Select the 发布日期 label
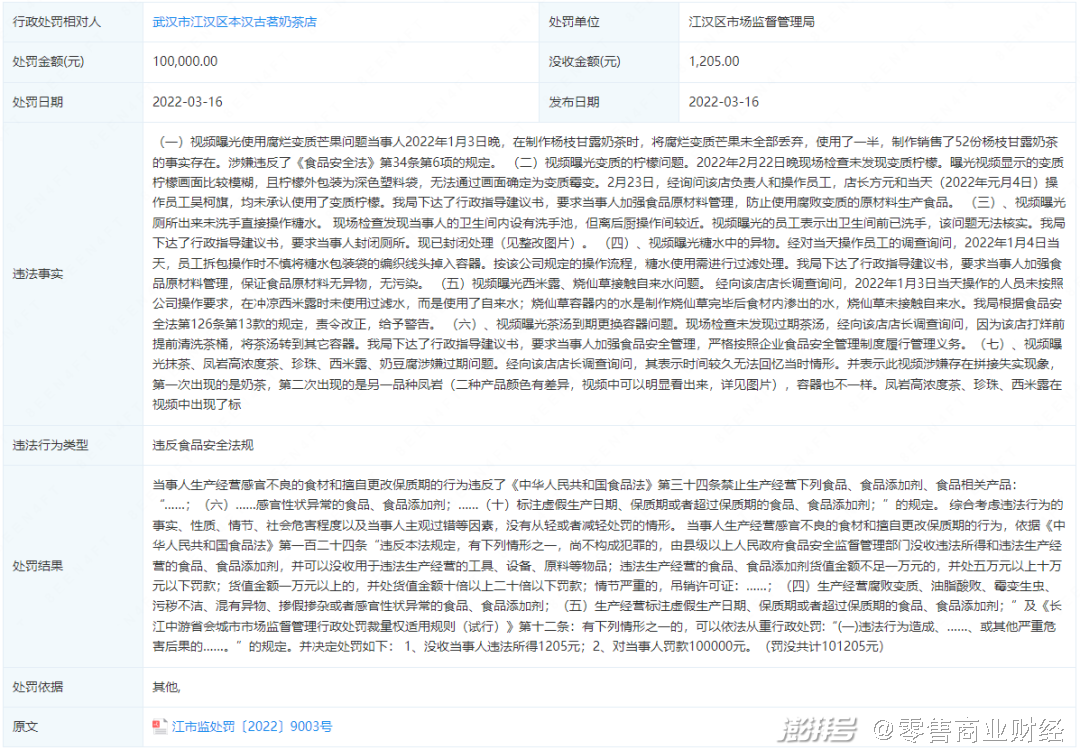Viewport: 1080px width, 750px height. click(x=574, y=102)
